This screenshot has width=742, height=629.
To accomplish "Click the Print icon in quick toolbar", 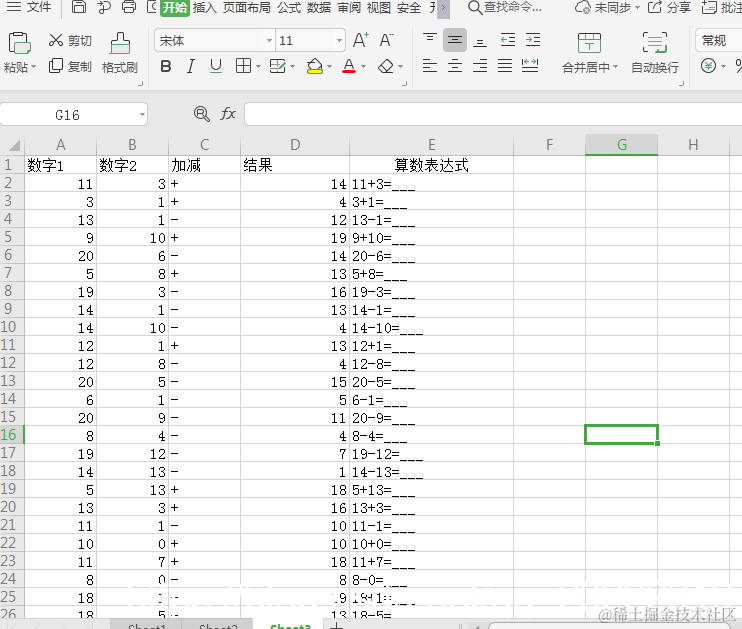I will (x=129, y=7).
